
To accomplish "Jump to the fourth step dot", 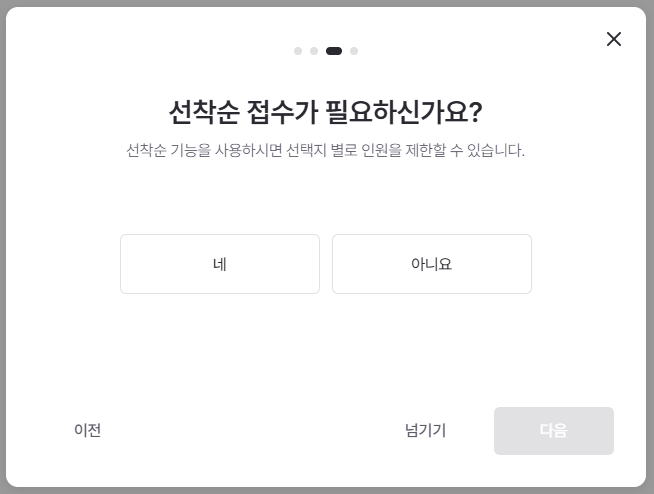I will (x=354, y=51).
